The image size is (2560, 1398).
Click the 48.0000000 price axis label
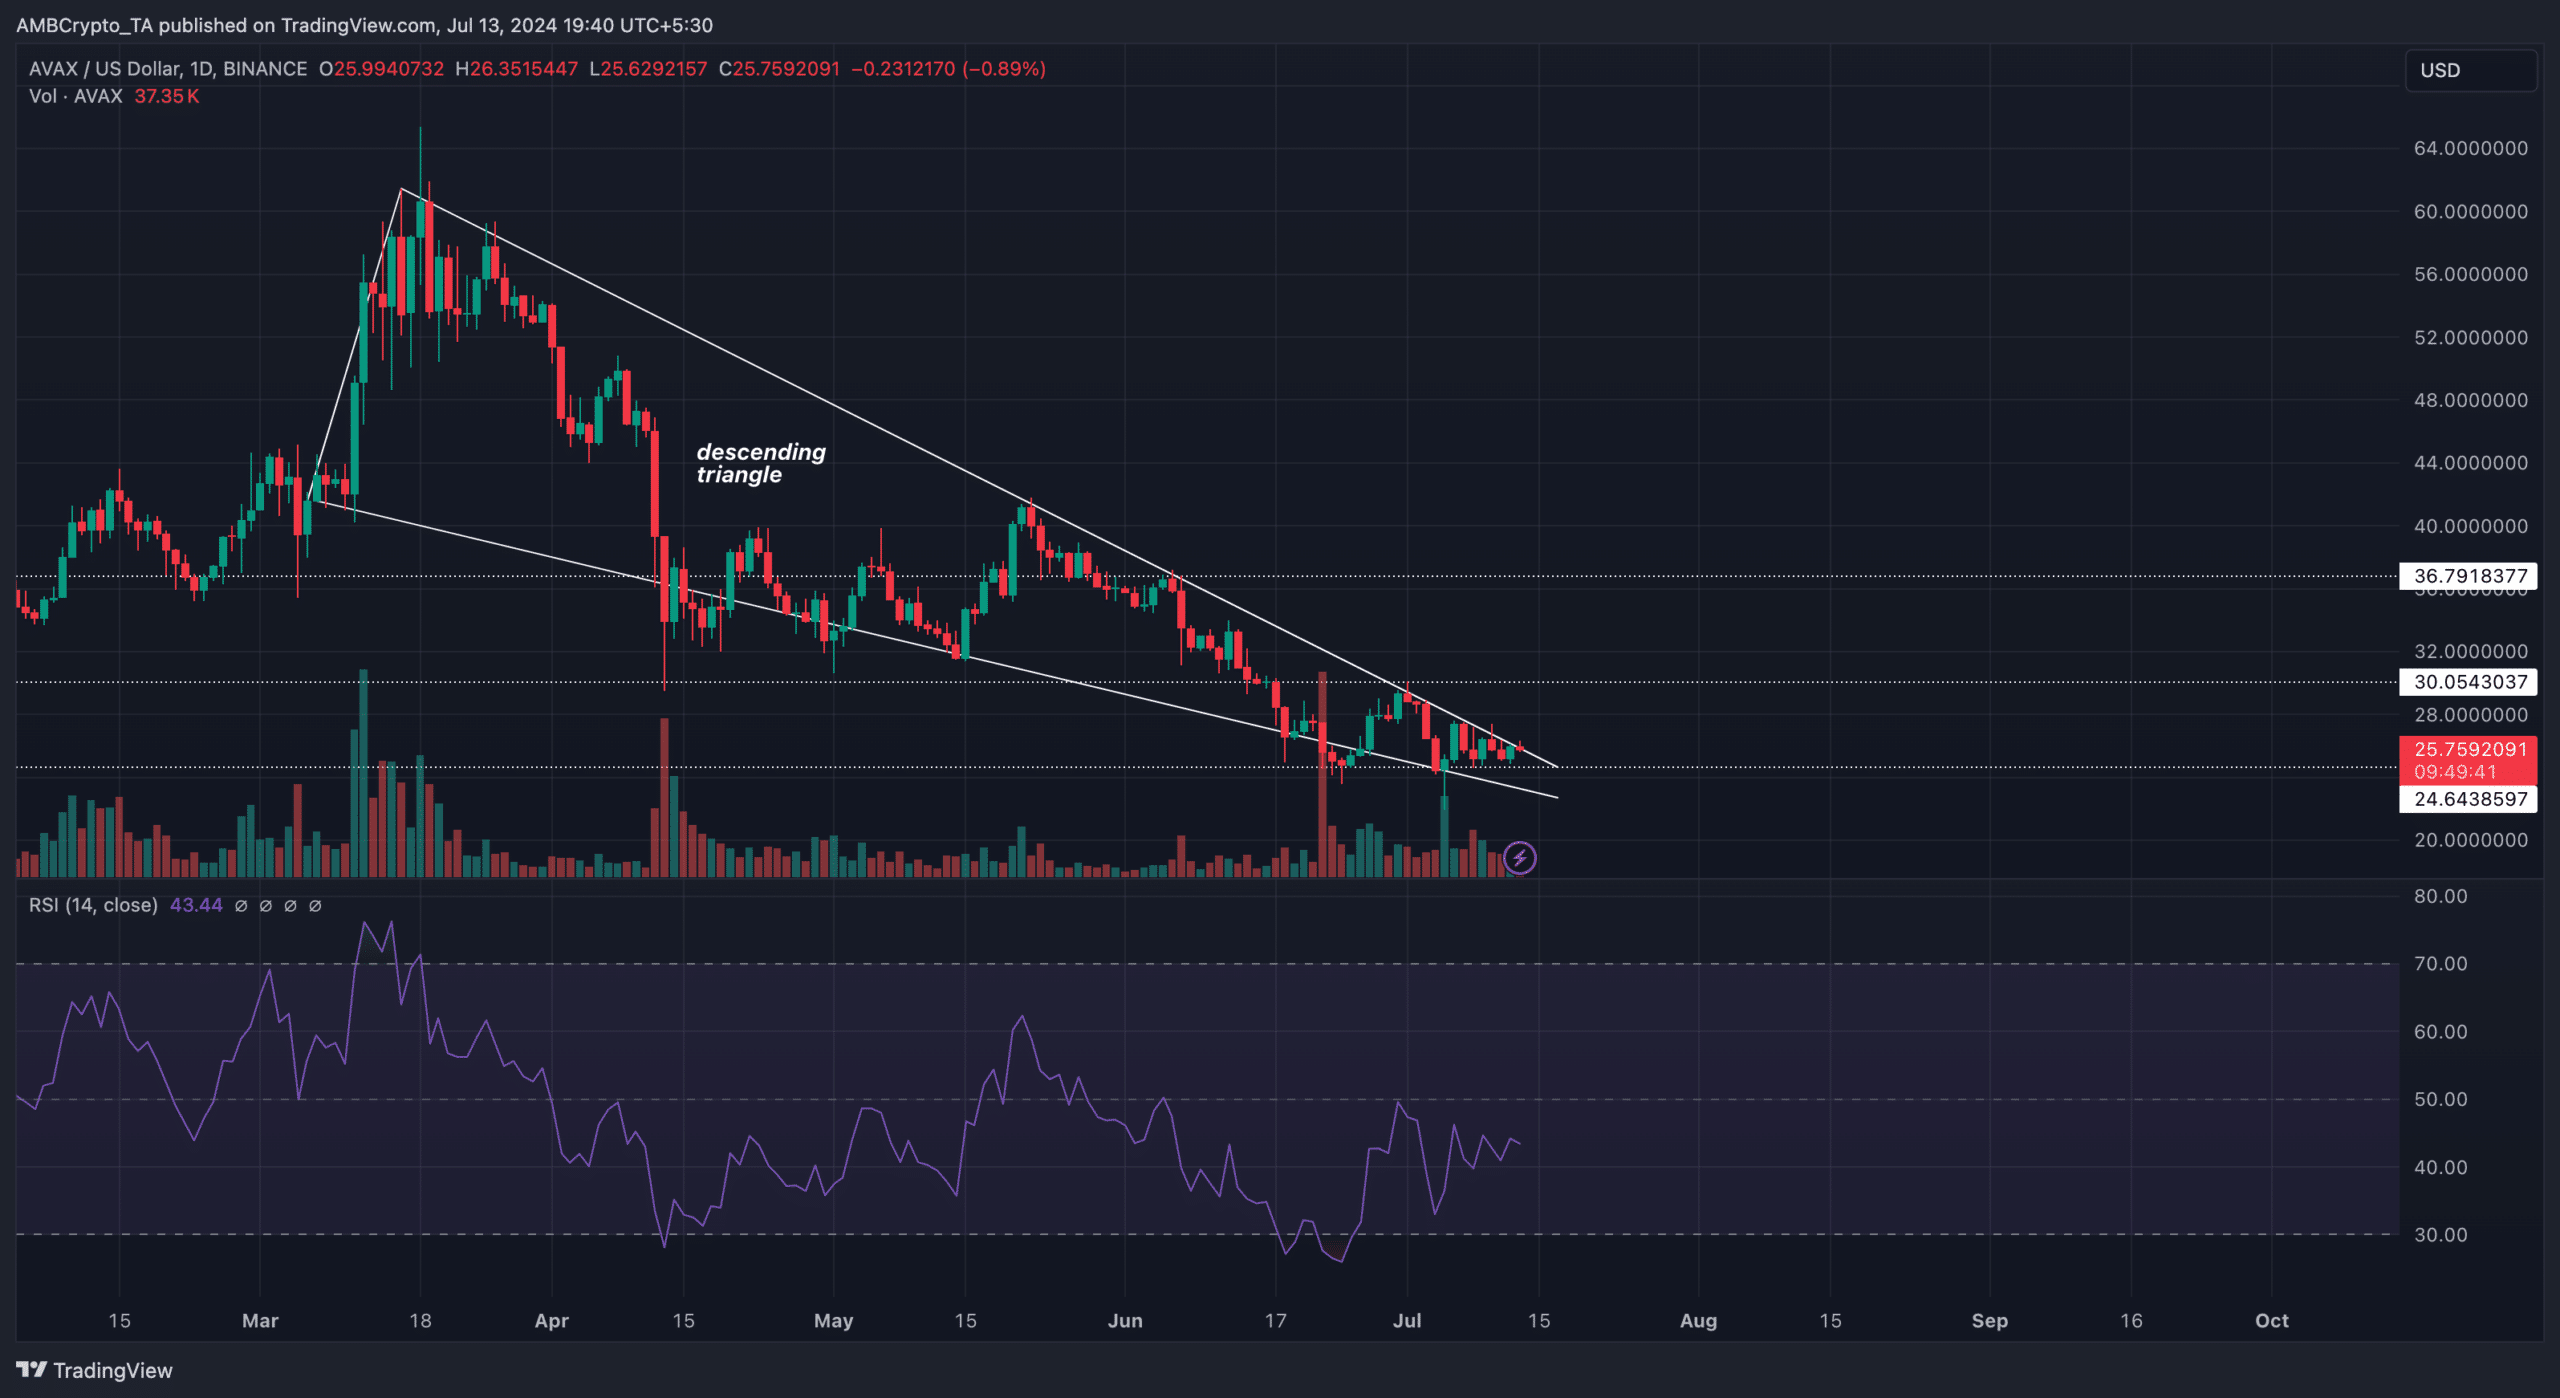2470,400
